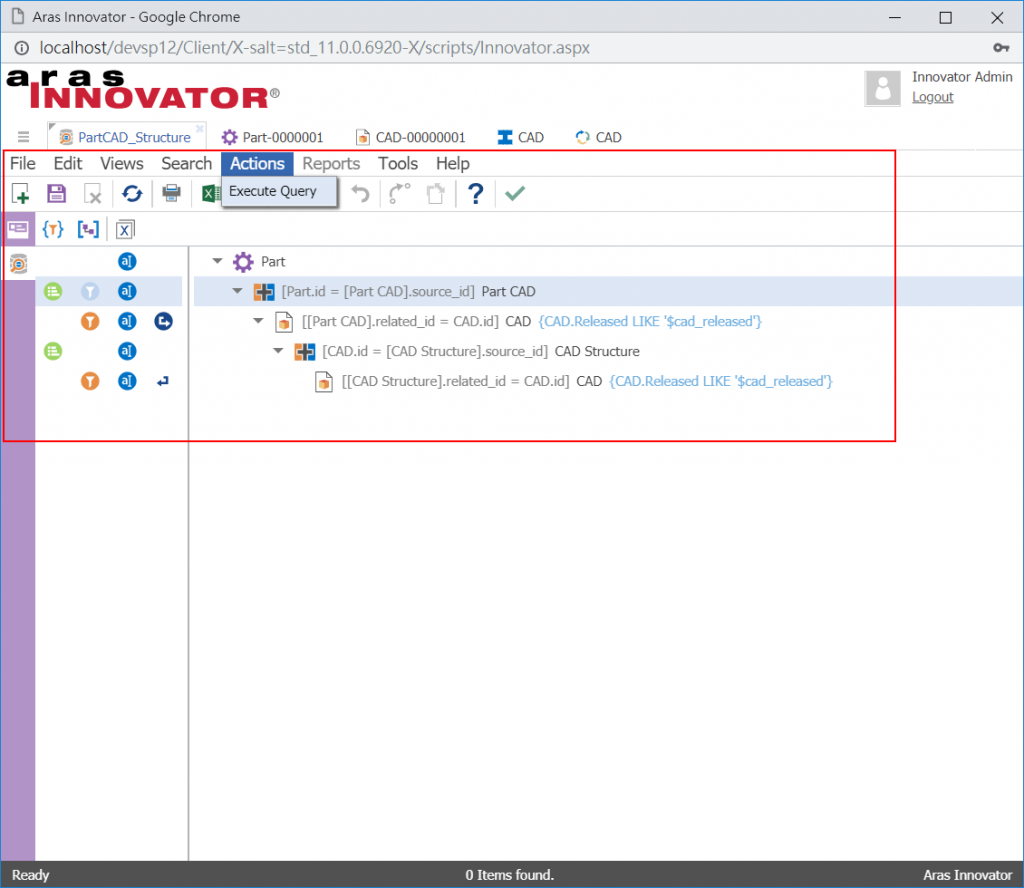Click the user avatar picture
This screenshot has height=888, width=1024.
tap(882, 88)
